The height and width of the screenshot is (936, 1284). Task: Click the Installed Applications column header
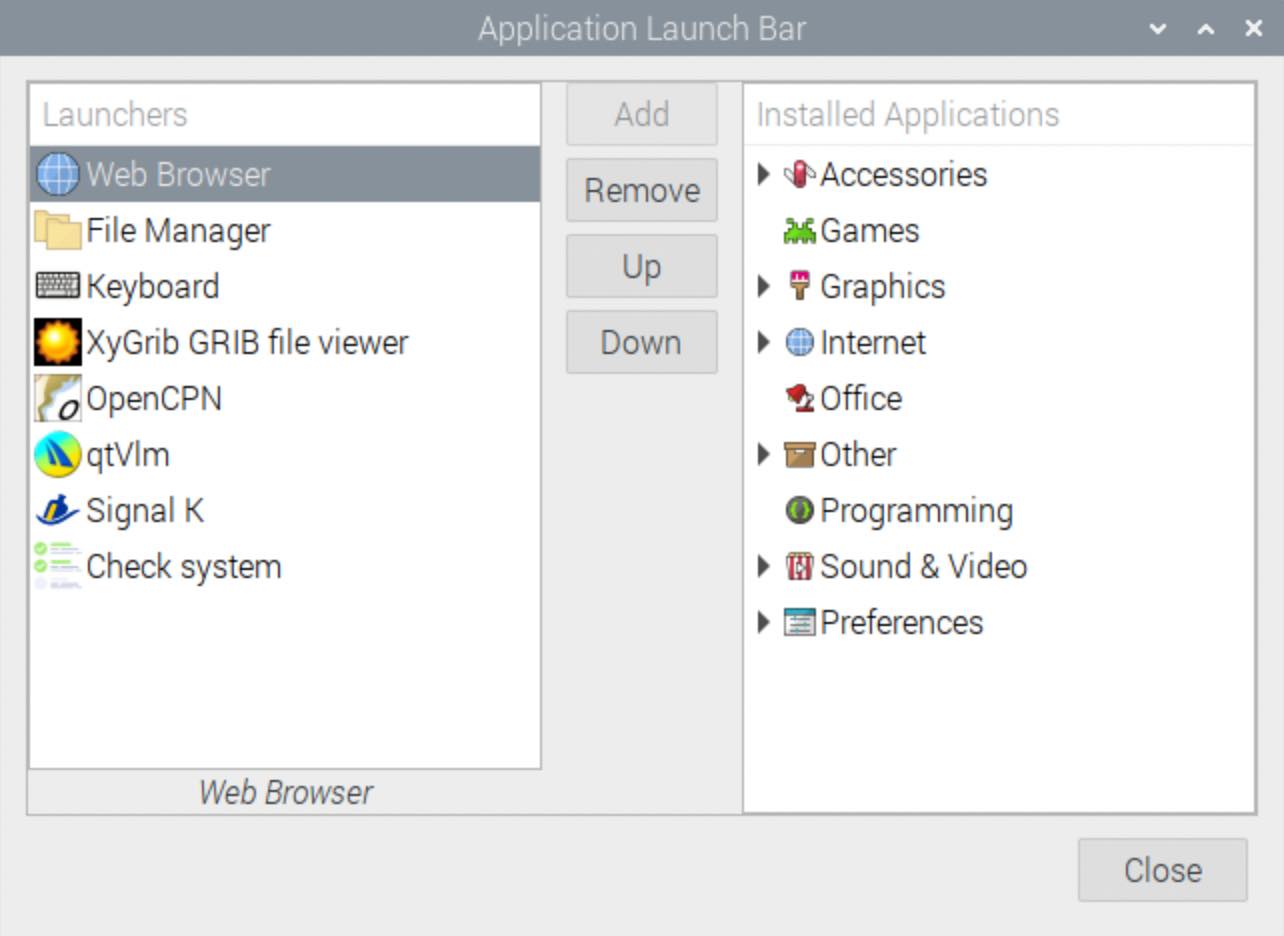tap(999, 114)
